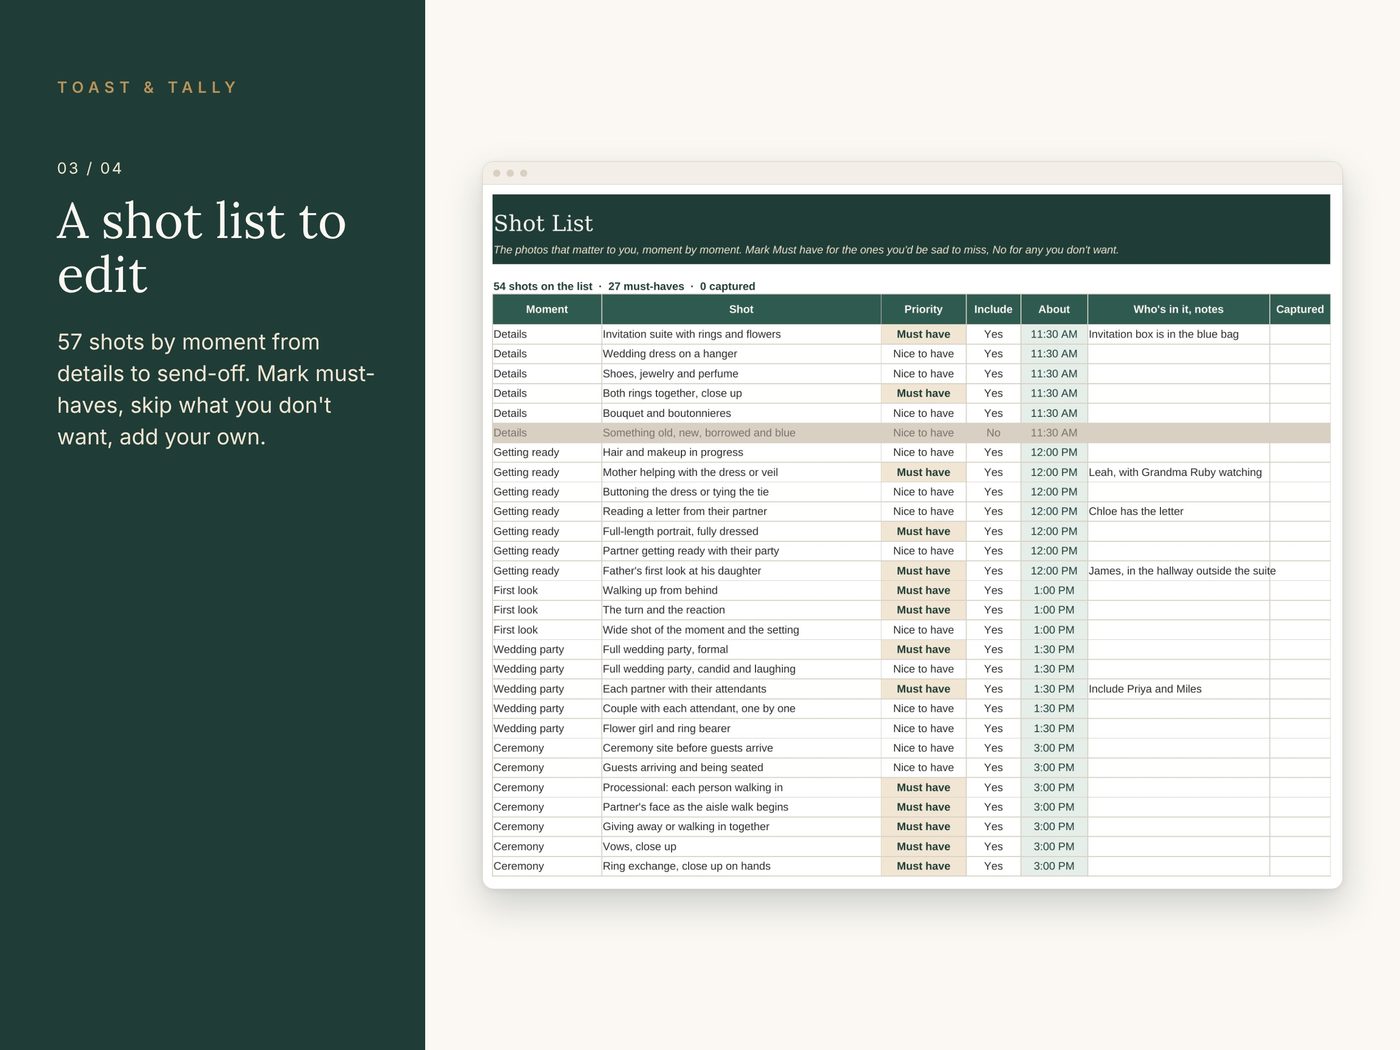This screenshot has height=1050, width=1400.
Task: Select 'Ring exchange, close up on hands' cell
Action: click(x=741, y=866)
